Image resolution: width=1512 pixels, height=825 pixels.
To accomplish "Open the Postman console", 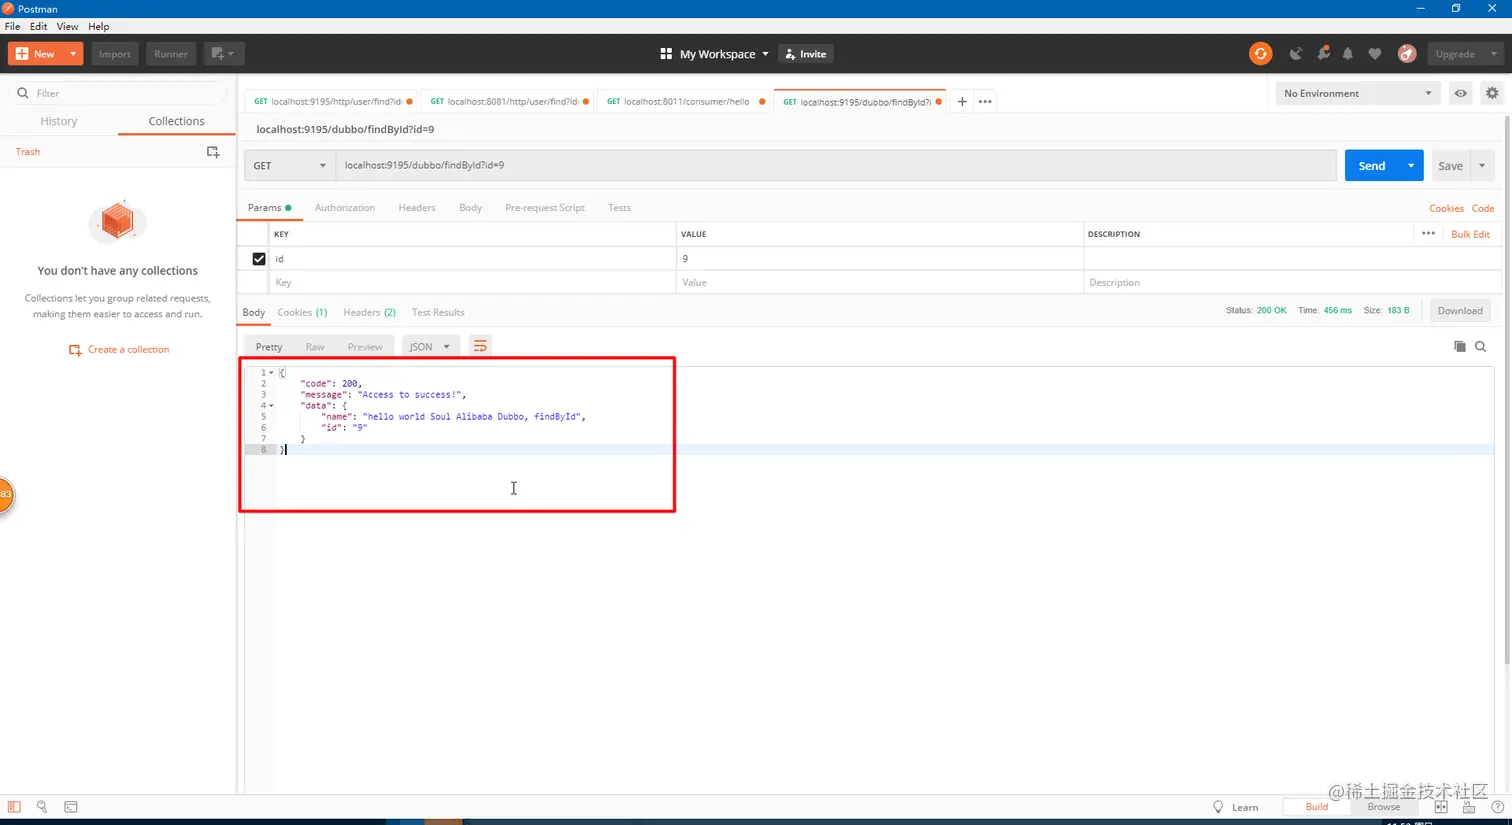I will pyautogui.click(x=71, y=807).
